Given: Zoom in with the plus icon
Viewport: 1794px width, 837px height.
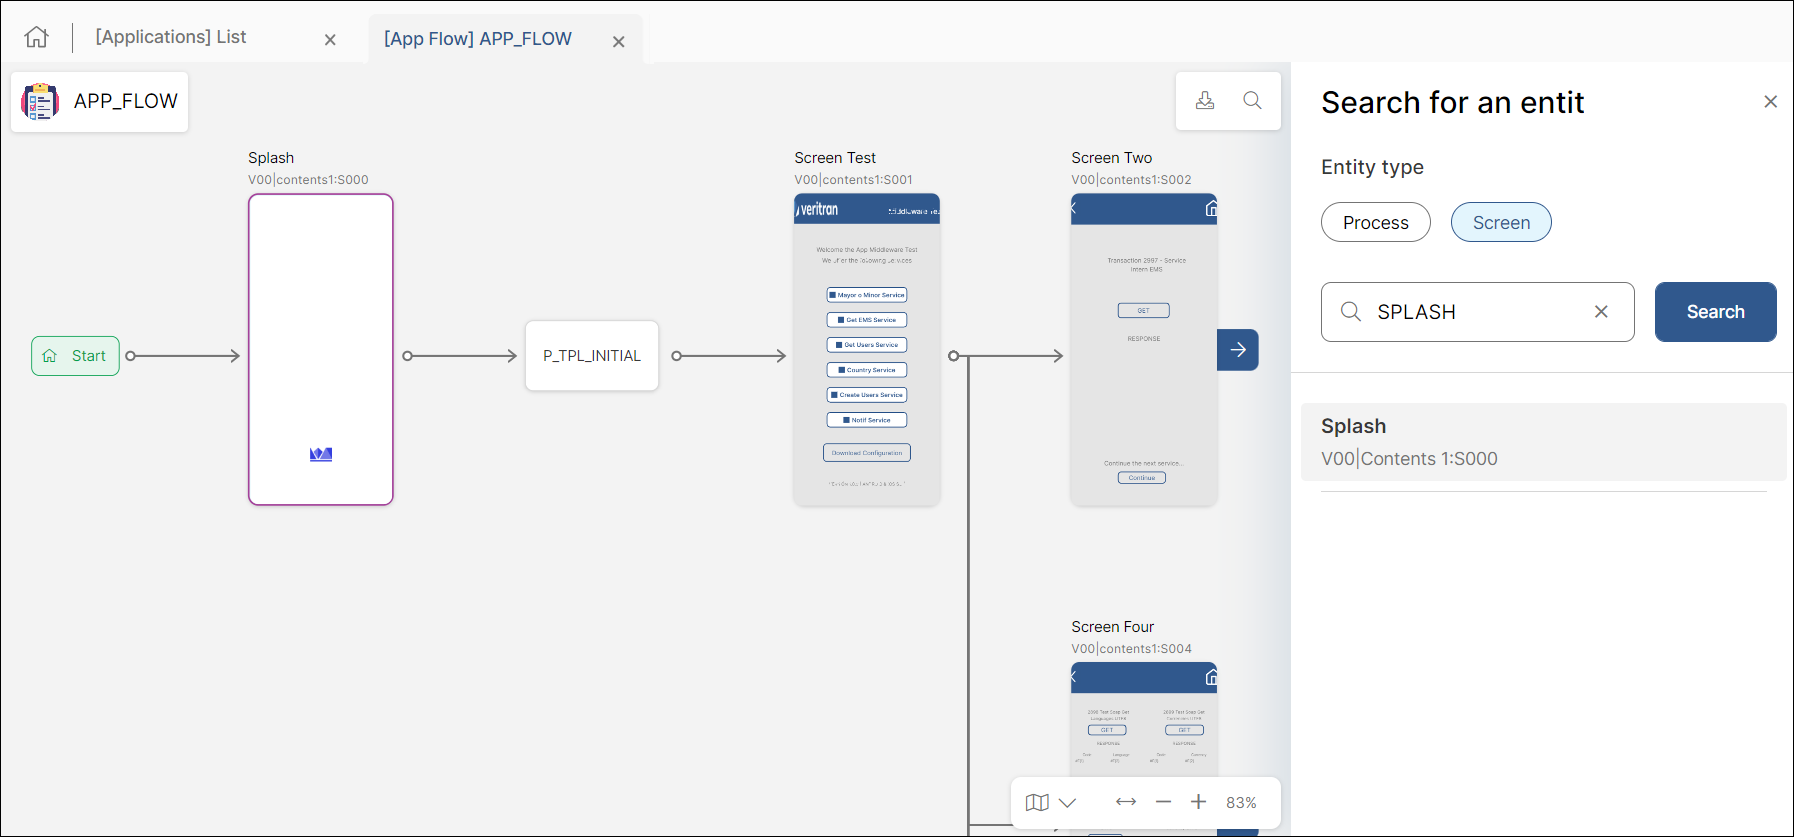Looking at the screenshot, I should [x=1198, y=802].
